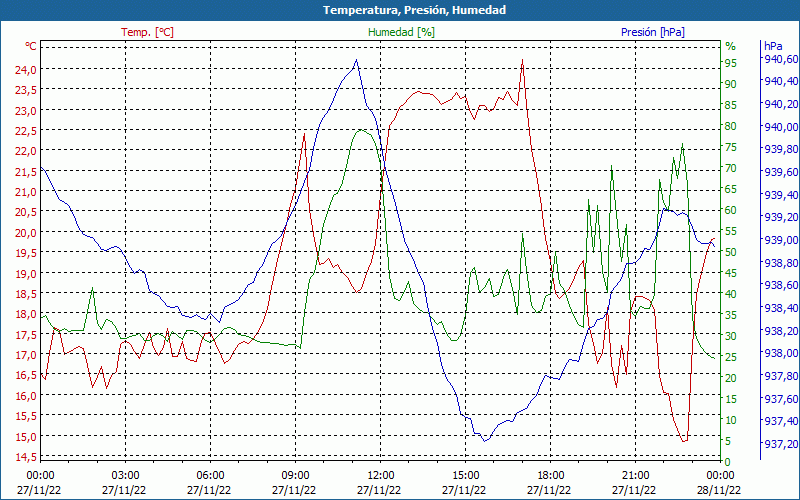This screenshot has width=800, height=500.
Task: Click the '23,0' temperature axis value
Action: (x=26, y=111)
